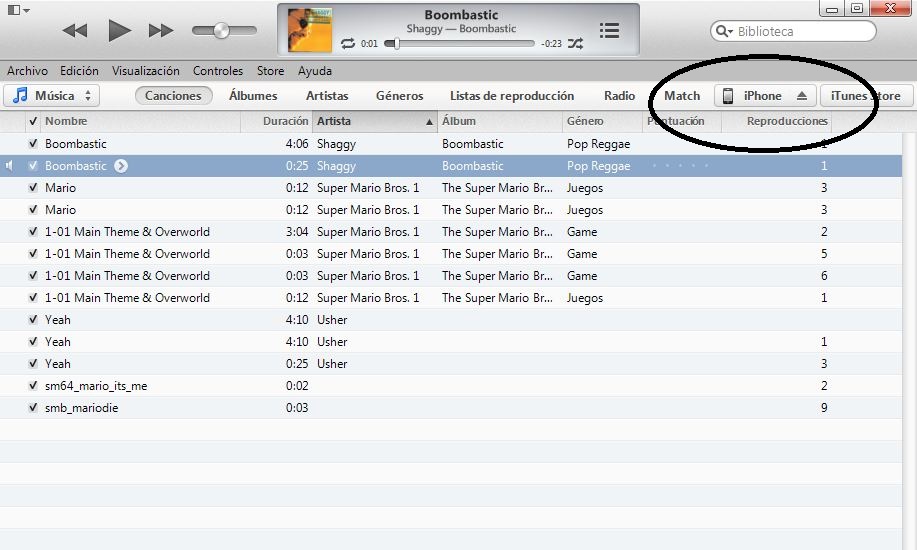Uncheck the 0:25 Yeah checkbox

(x=33, y=363)
